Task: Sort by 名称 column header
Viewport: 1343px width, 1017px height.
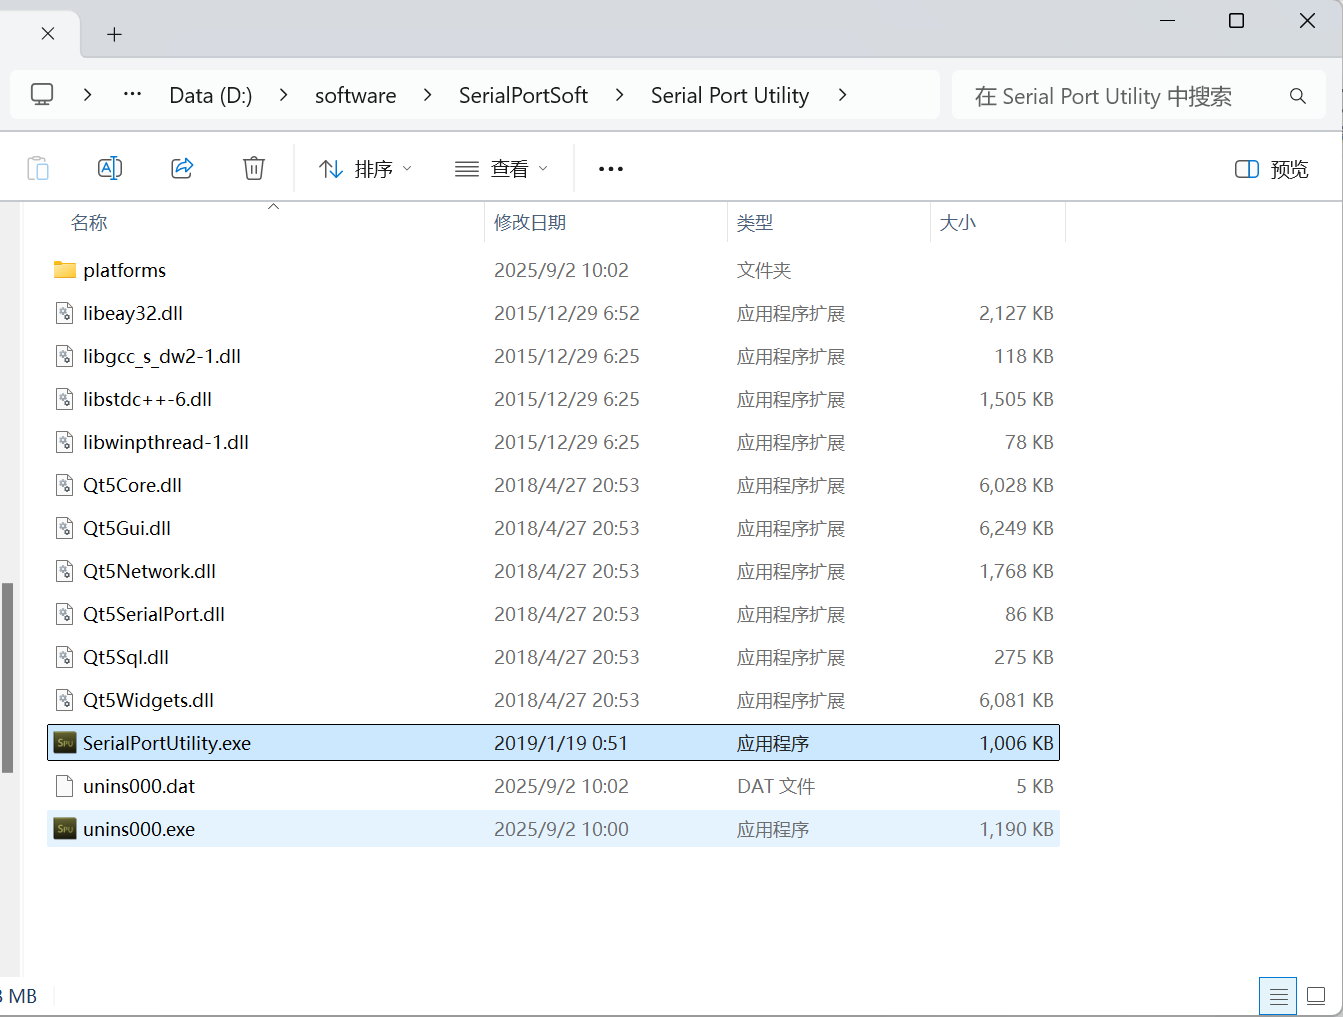Action: coord(89,223)
